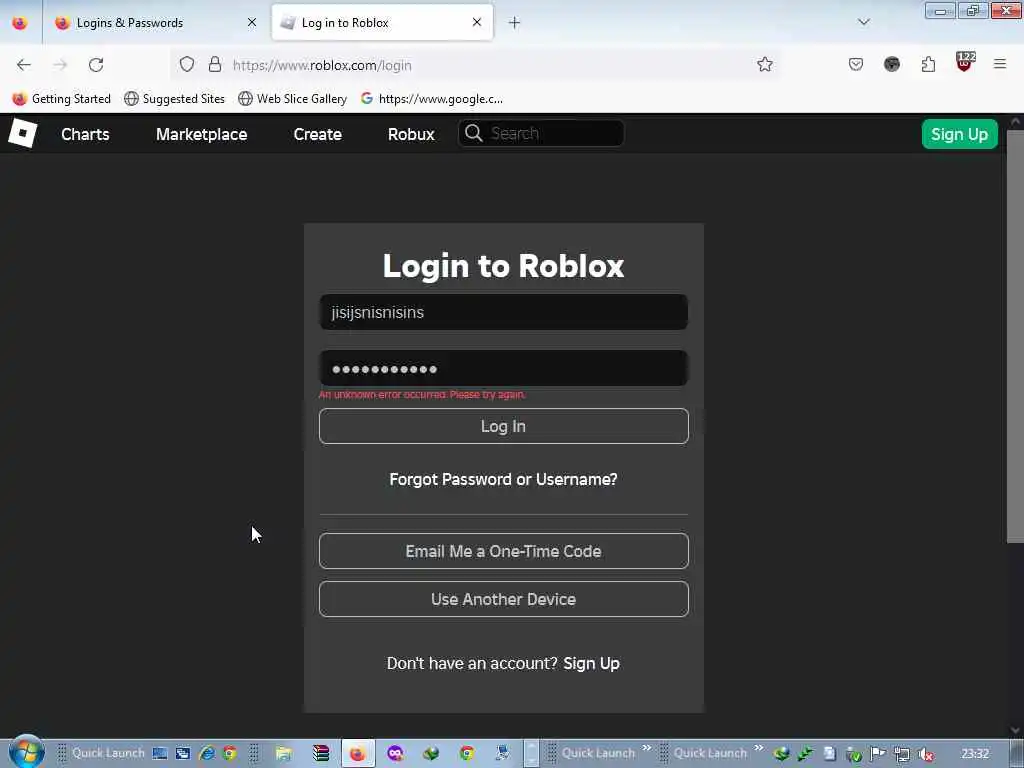View site security via the padlock icon
The height and width of the screenshot is (768, 1024).
pyautogui.click(x=214, y=64)
